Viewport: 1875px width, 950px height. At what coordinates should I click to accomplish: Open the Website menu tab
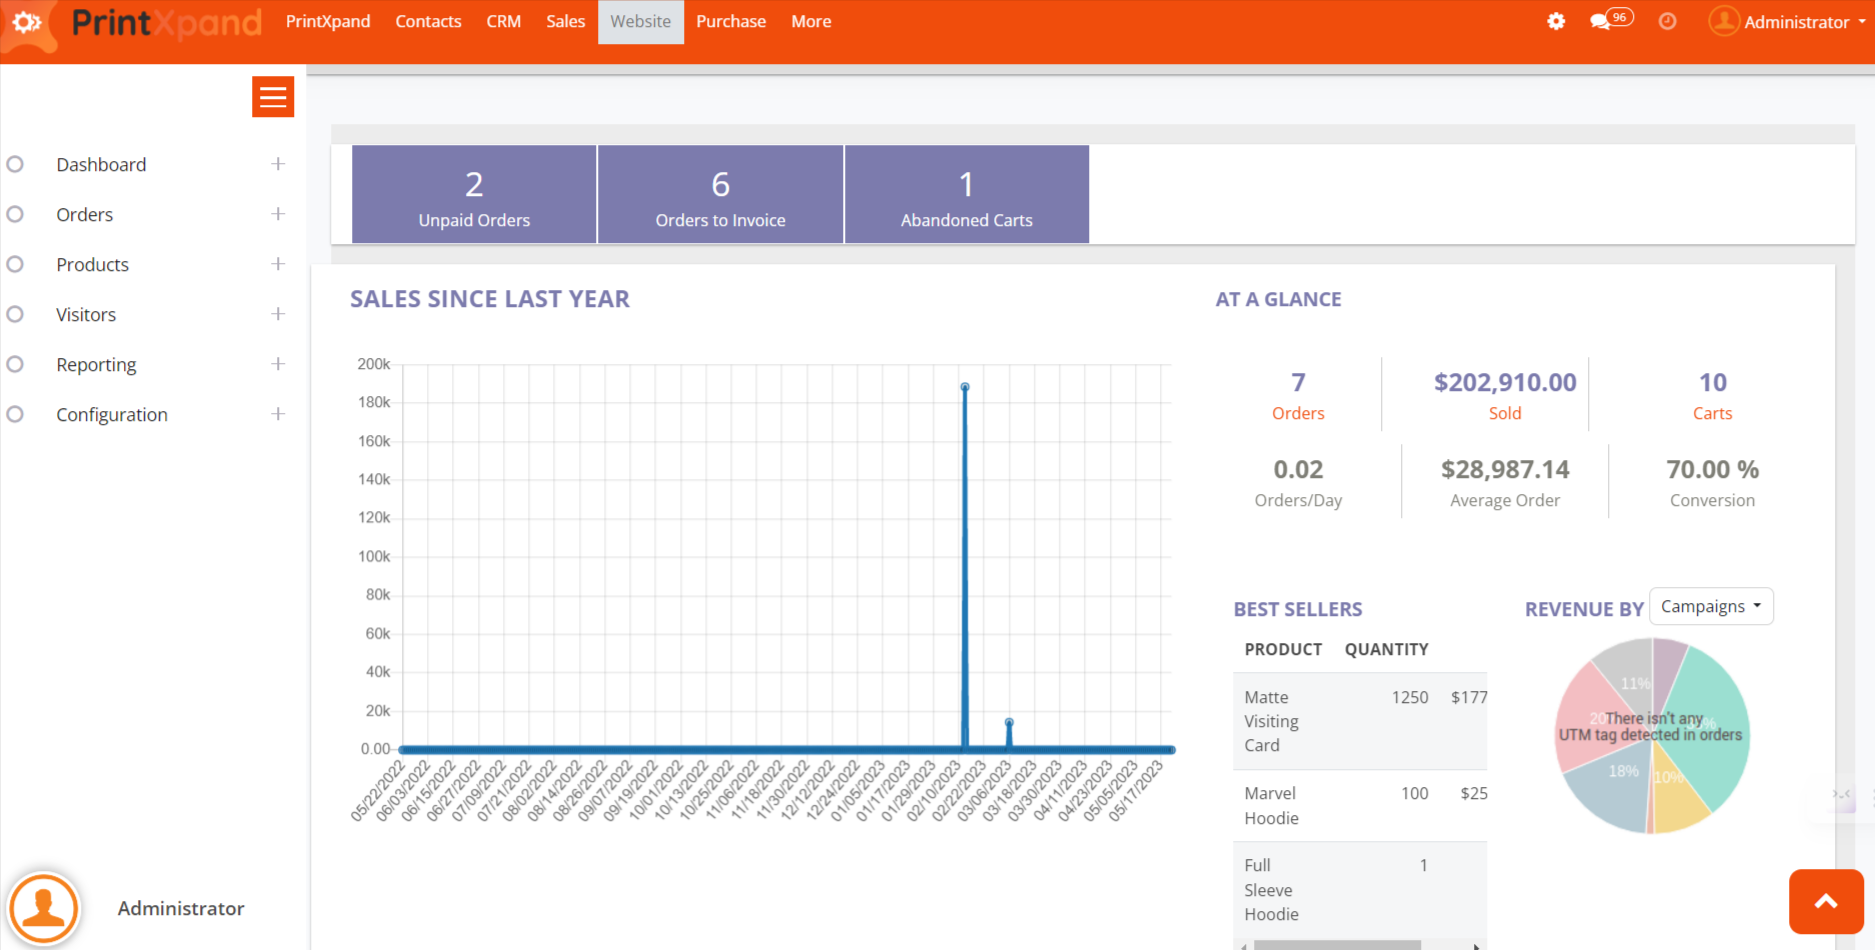[640, 22]
